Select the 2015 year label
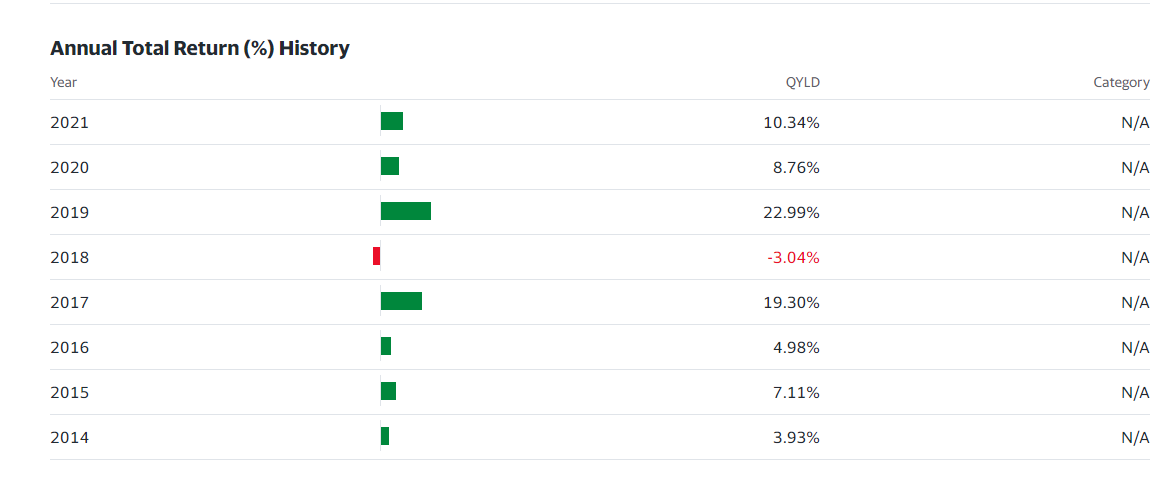 click(69, 392)
